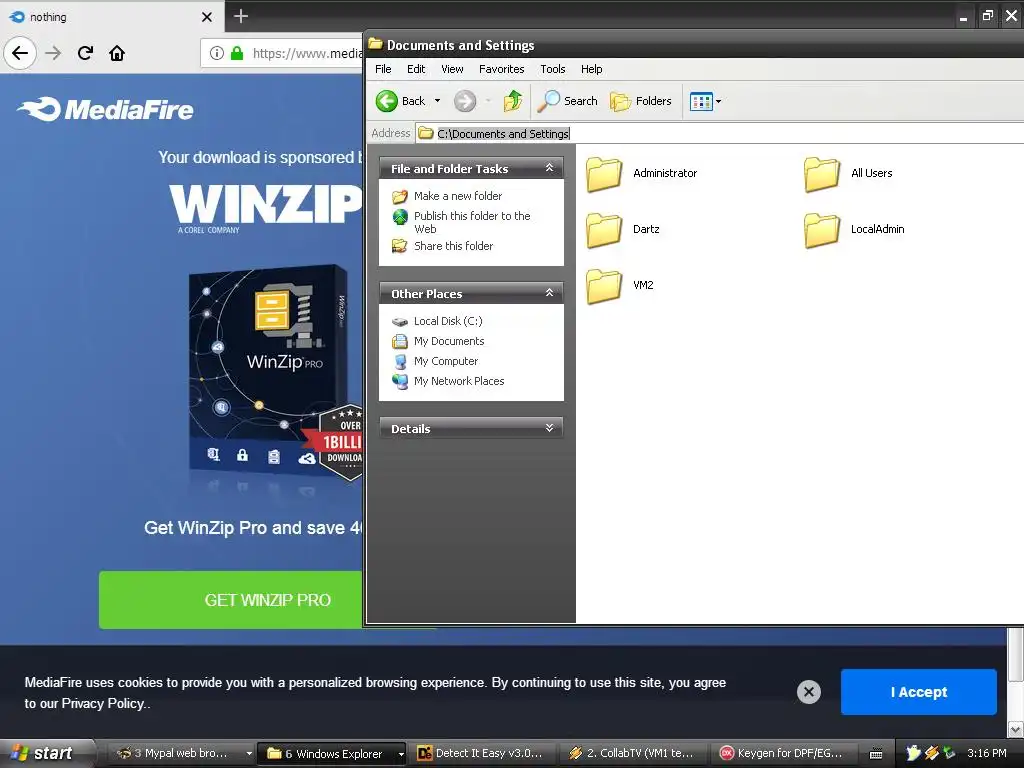Click the green Back button in Explorer

click(x=401, y=101)
